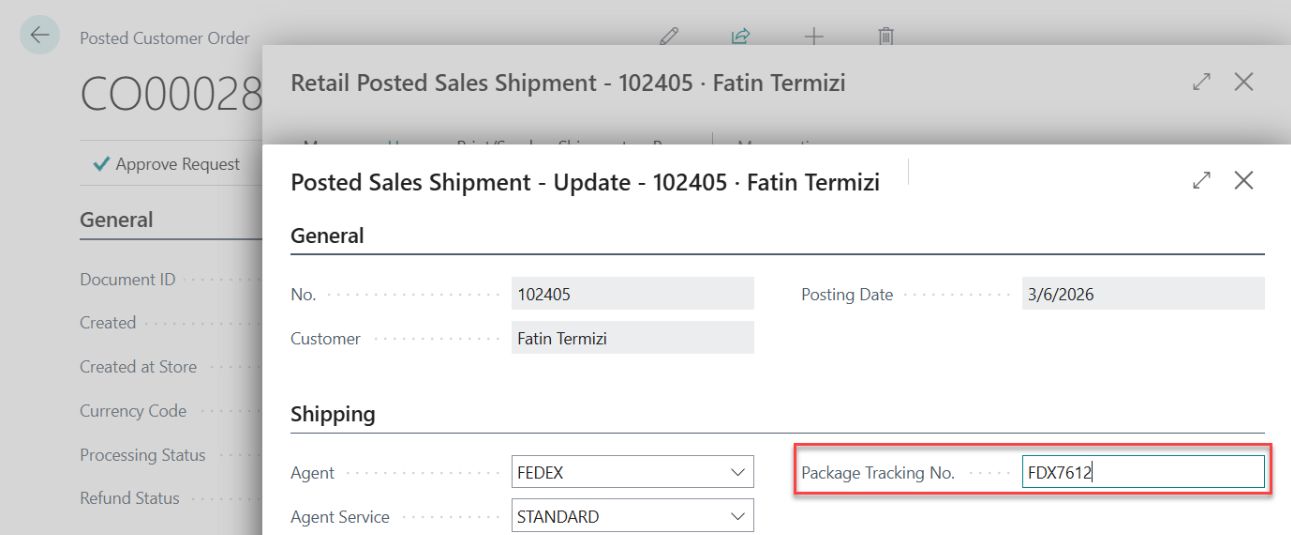Click the trash delete icon
Viewport: 1291px width, 535px height.
[886, 37]
